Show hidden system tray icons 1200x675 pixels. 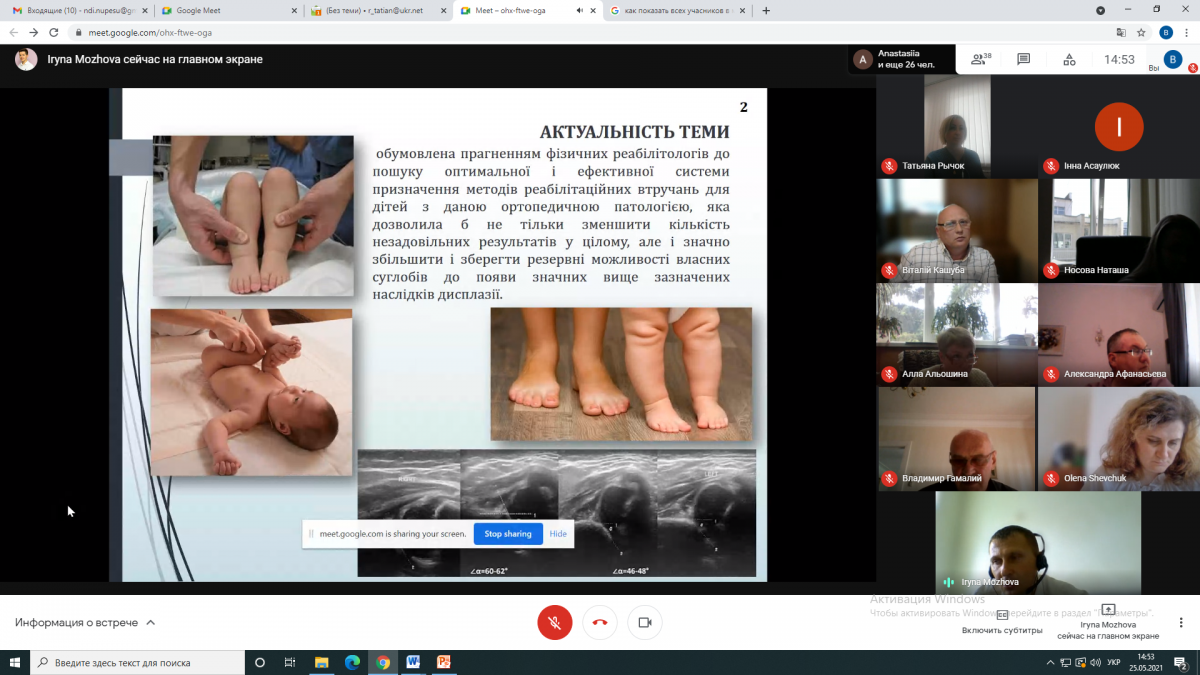point(1050,662)
